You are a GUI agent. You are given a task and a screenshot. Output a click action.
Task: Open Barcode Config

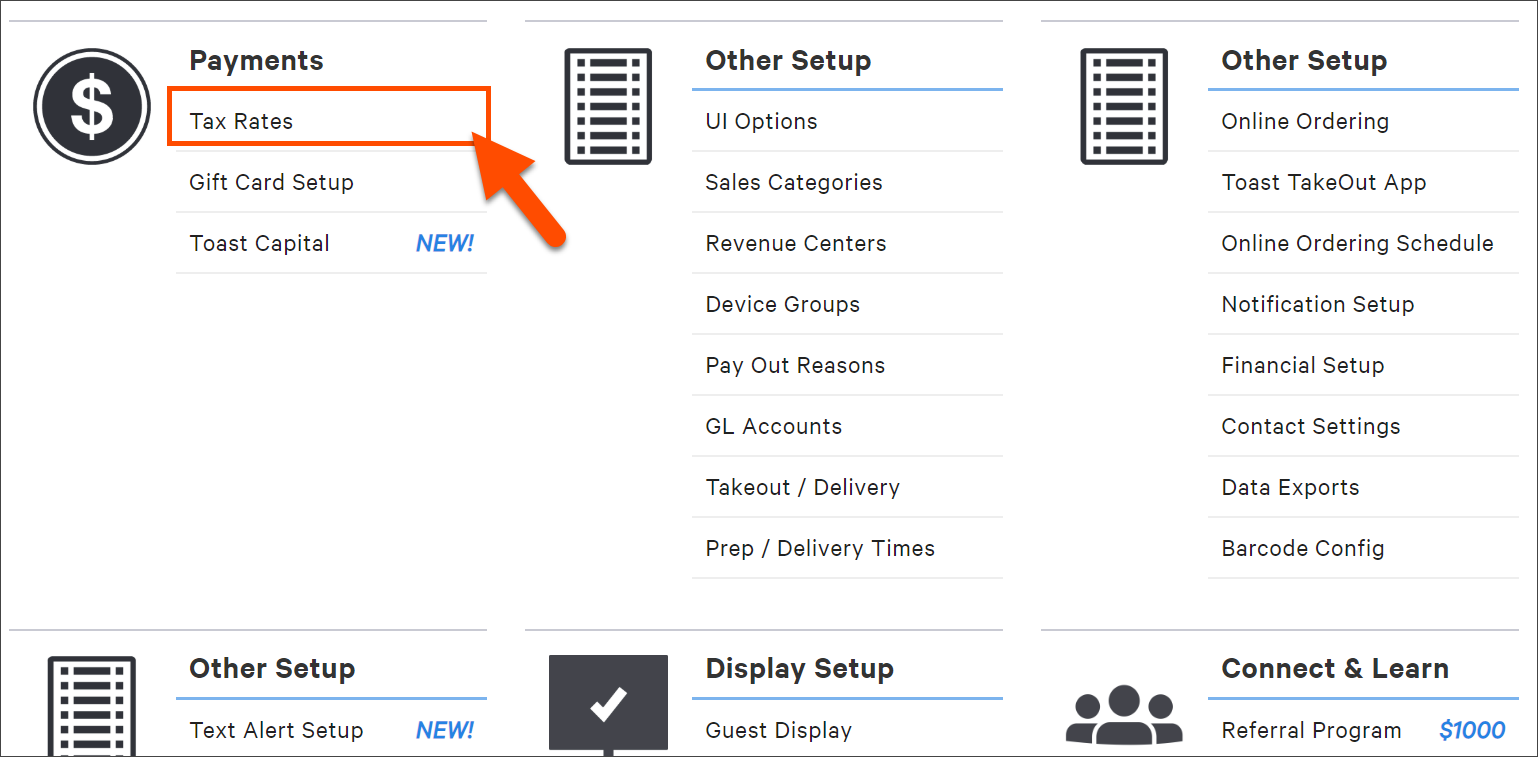[x=1302, y=548]
